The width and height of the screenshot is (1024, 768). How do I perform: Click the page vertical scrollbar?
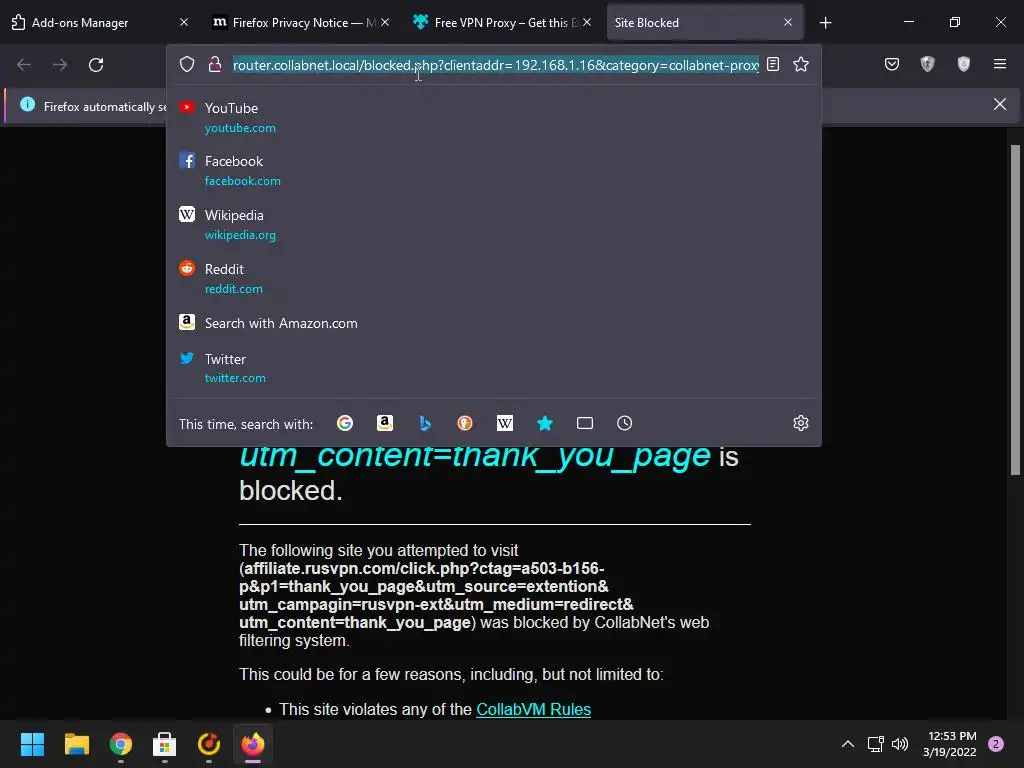tap(1015, 310)
